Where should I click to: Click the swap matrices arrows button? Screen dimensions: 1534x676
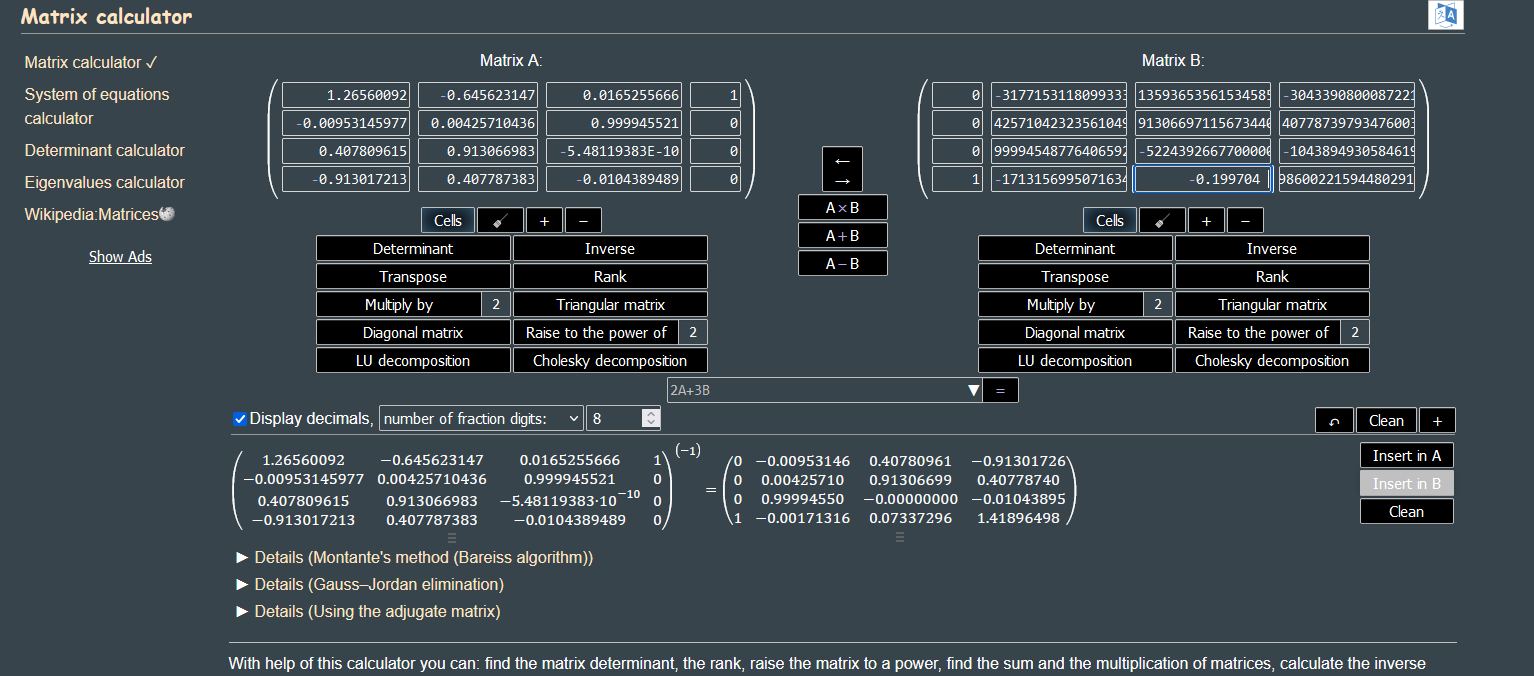842,169
